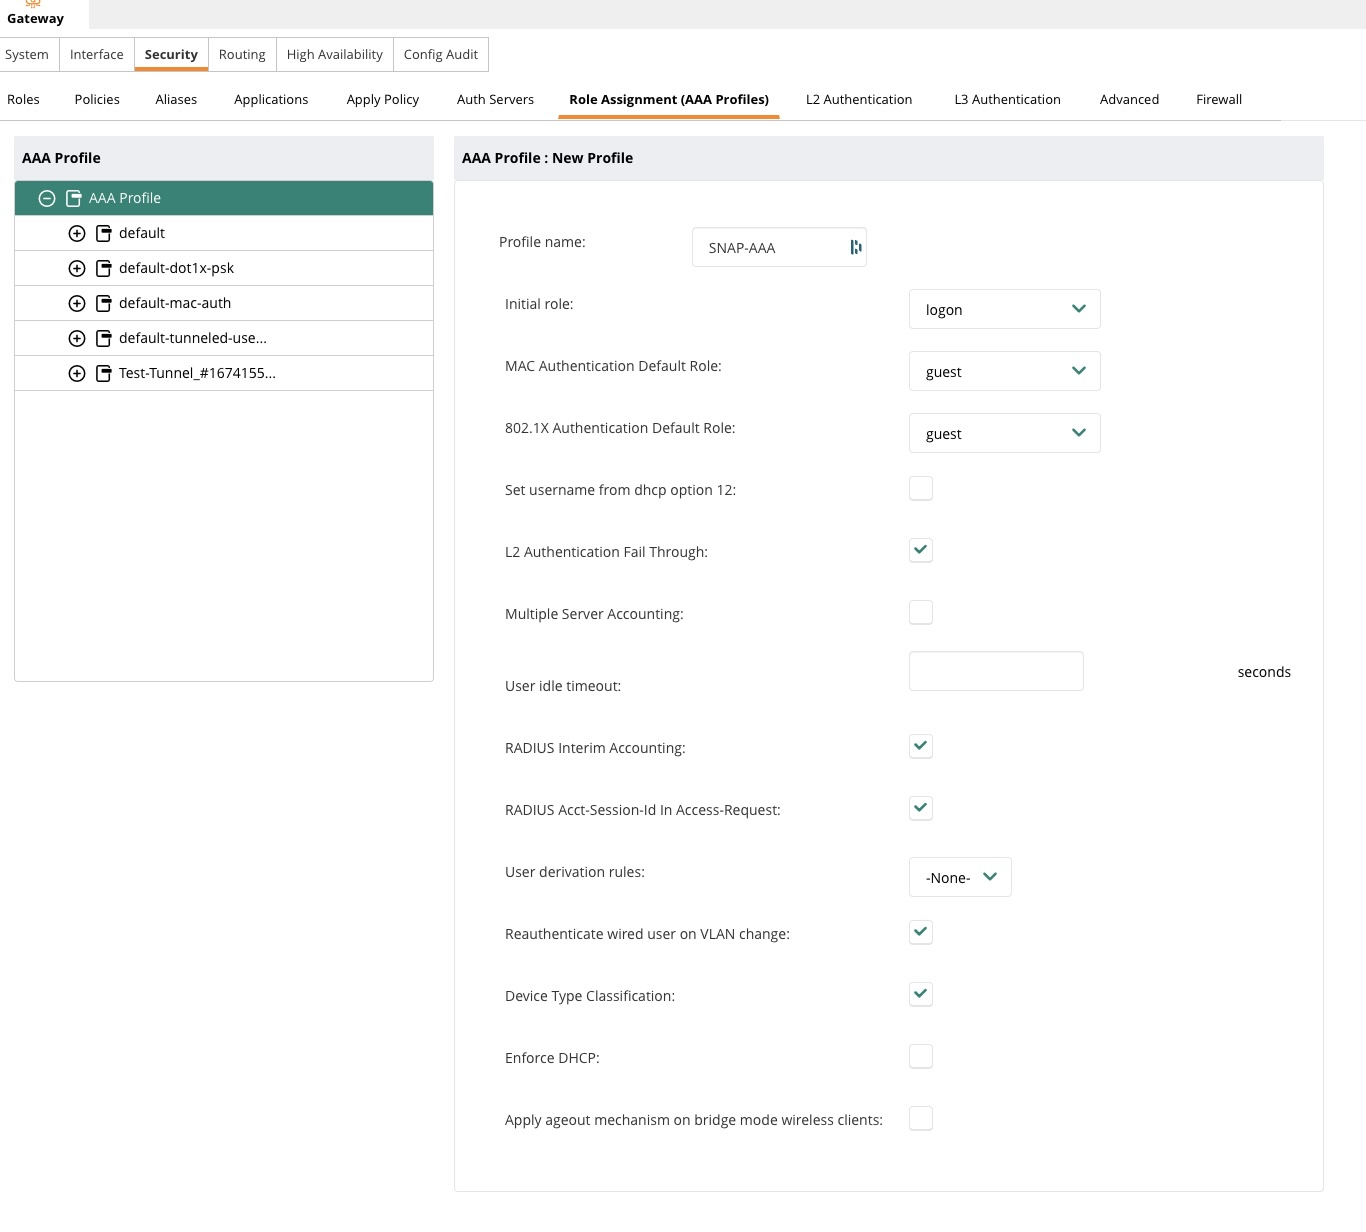Click the User idle timeout input field

pos(995,671)
